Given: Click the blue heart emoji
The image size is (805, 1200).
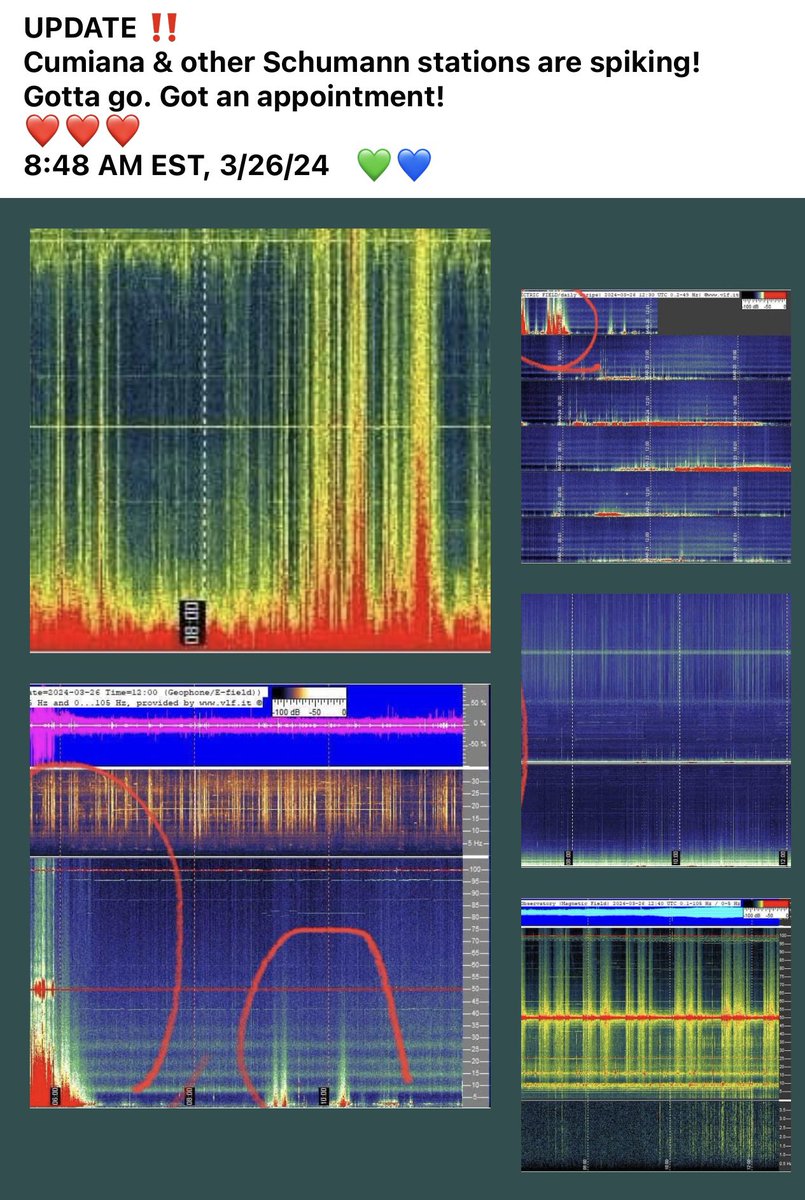Looking at the screenshot, I should point(413,165).
